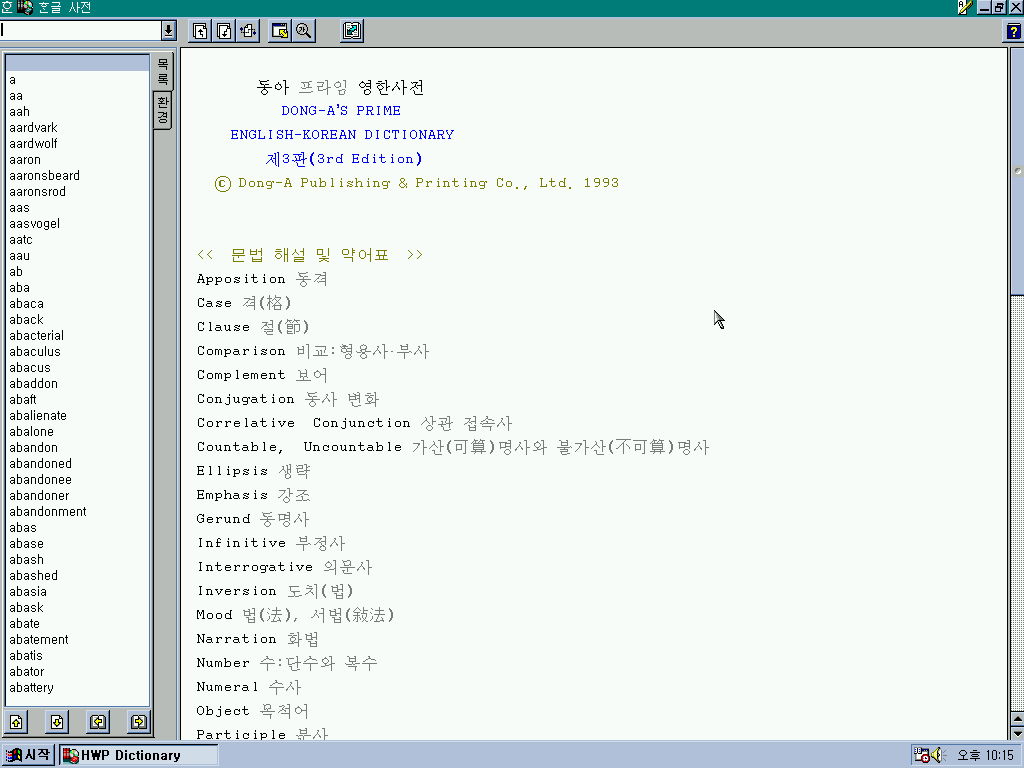
Task: Click the speaker volume tray icon
Action: 938,755
